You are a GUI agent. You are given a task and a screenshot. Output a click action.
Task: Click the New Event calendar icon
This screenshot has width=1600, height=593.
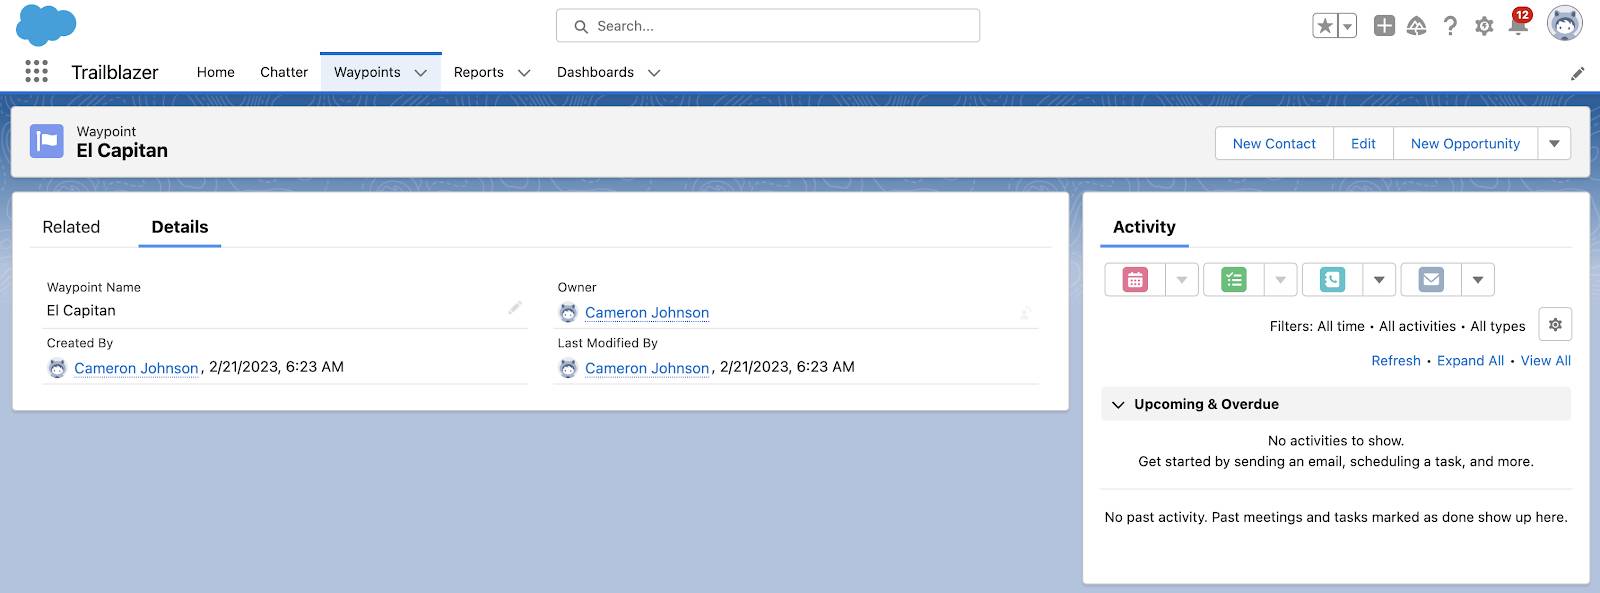[x=1135, y=280]
